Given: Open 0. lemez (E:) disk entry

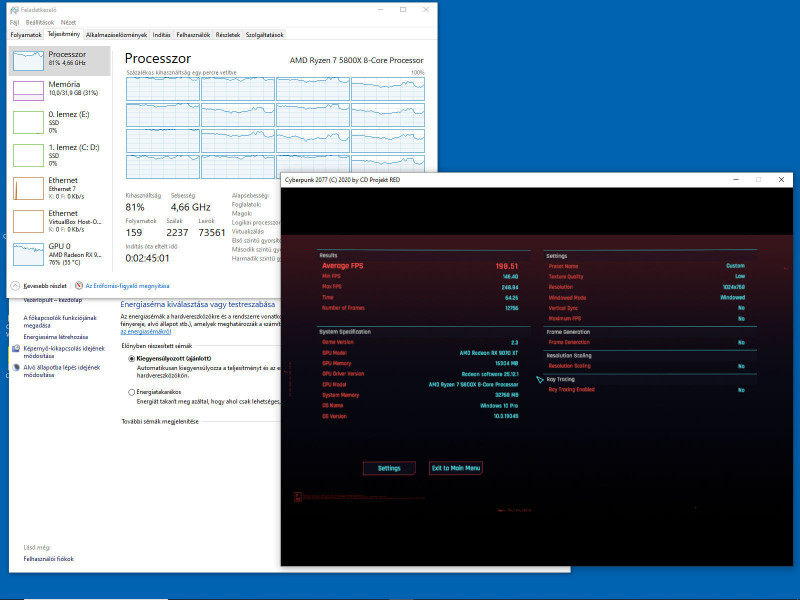Looking at the screenshot, I should click(59, 122).
